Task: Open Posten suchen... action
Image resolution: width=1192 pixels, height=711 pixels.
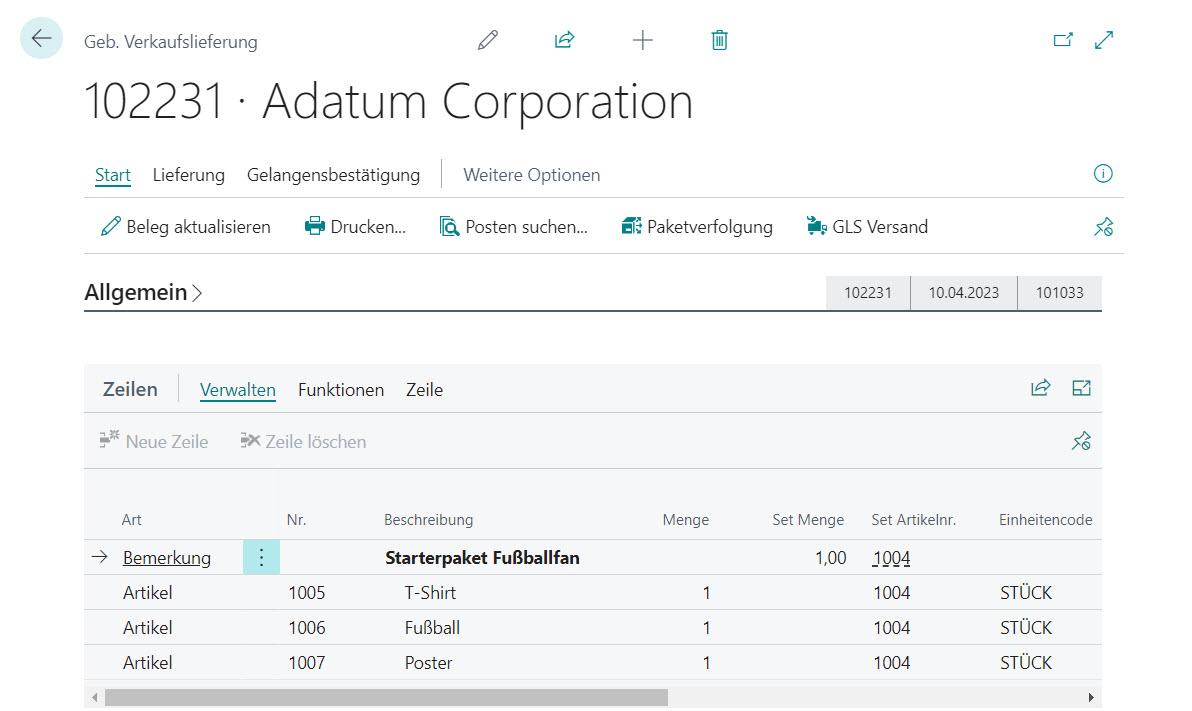Action: point(514,227)
